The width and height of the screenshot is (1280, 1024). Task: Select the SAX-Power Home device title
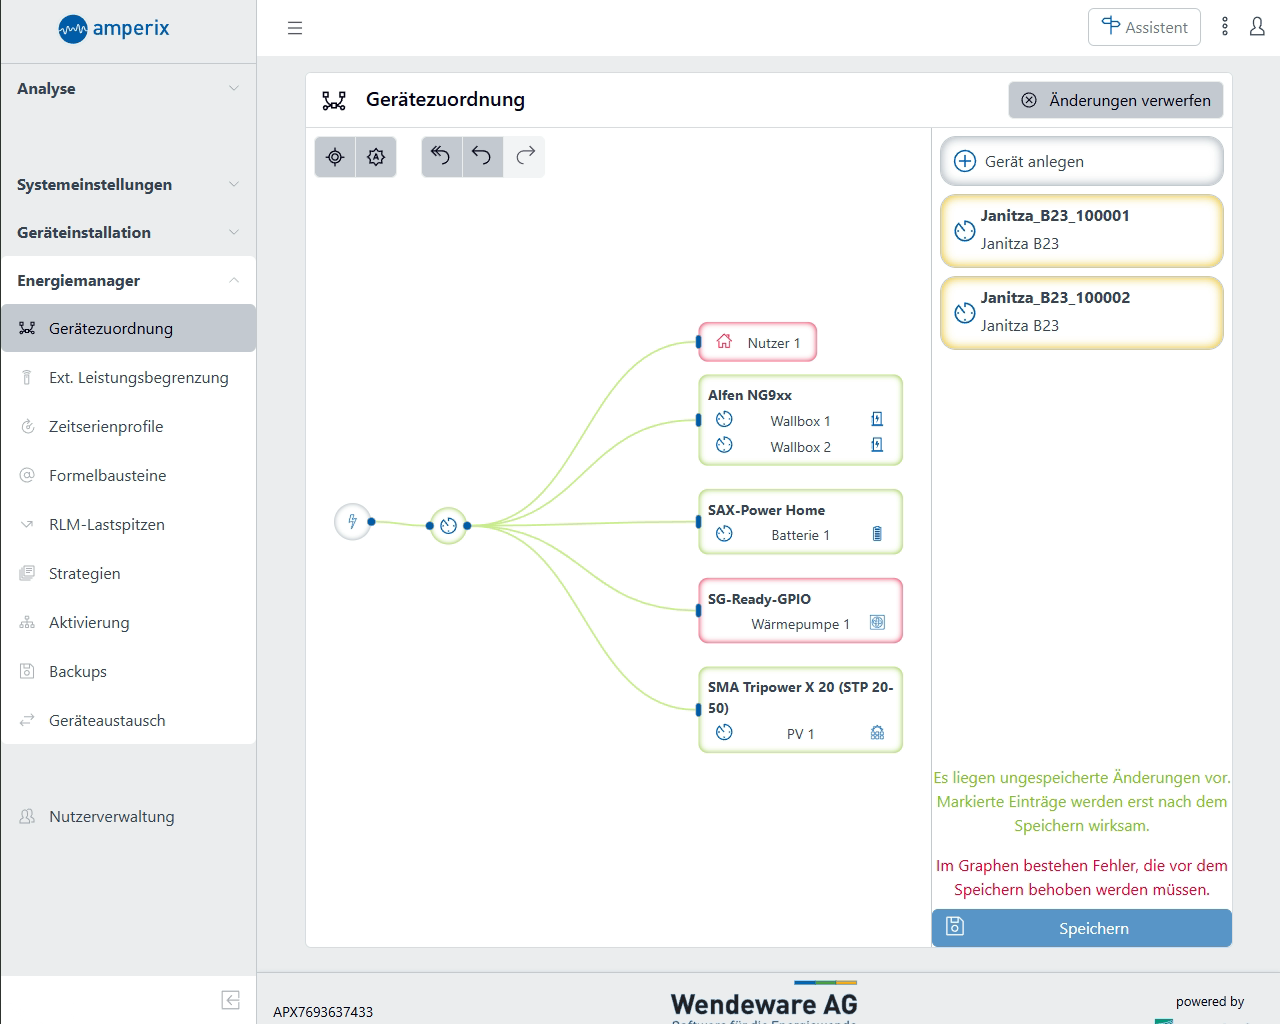pyautogui.click(x=766, y=510)
